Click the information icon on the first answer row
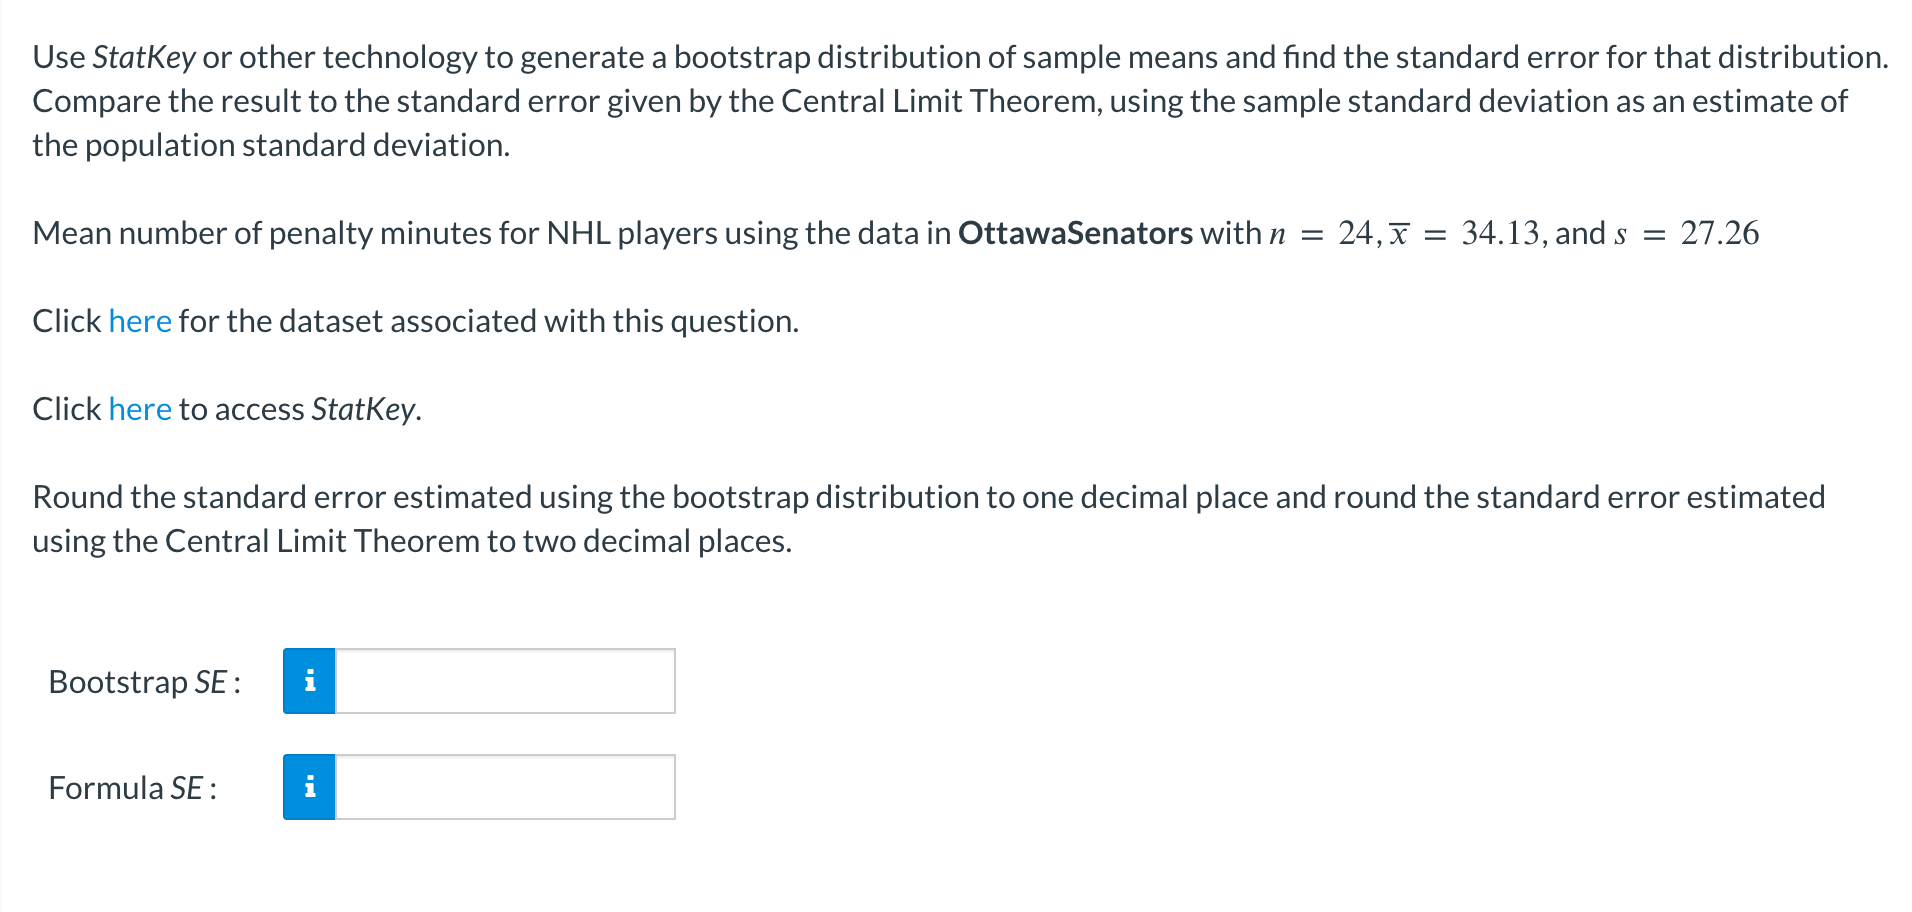 click(310, 681)
